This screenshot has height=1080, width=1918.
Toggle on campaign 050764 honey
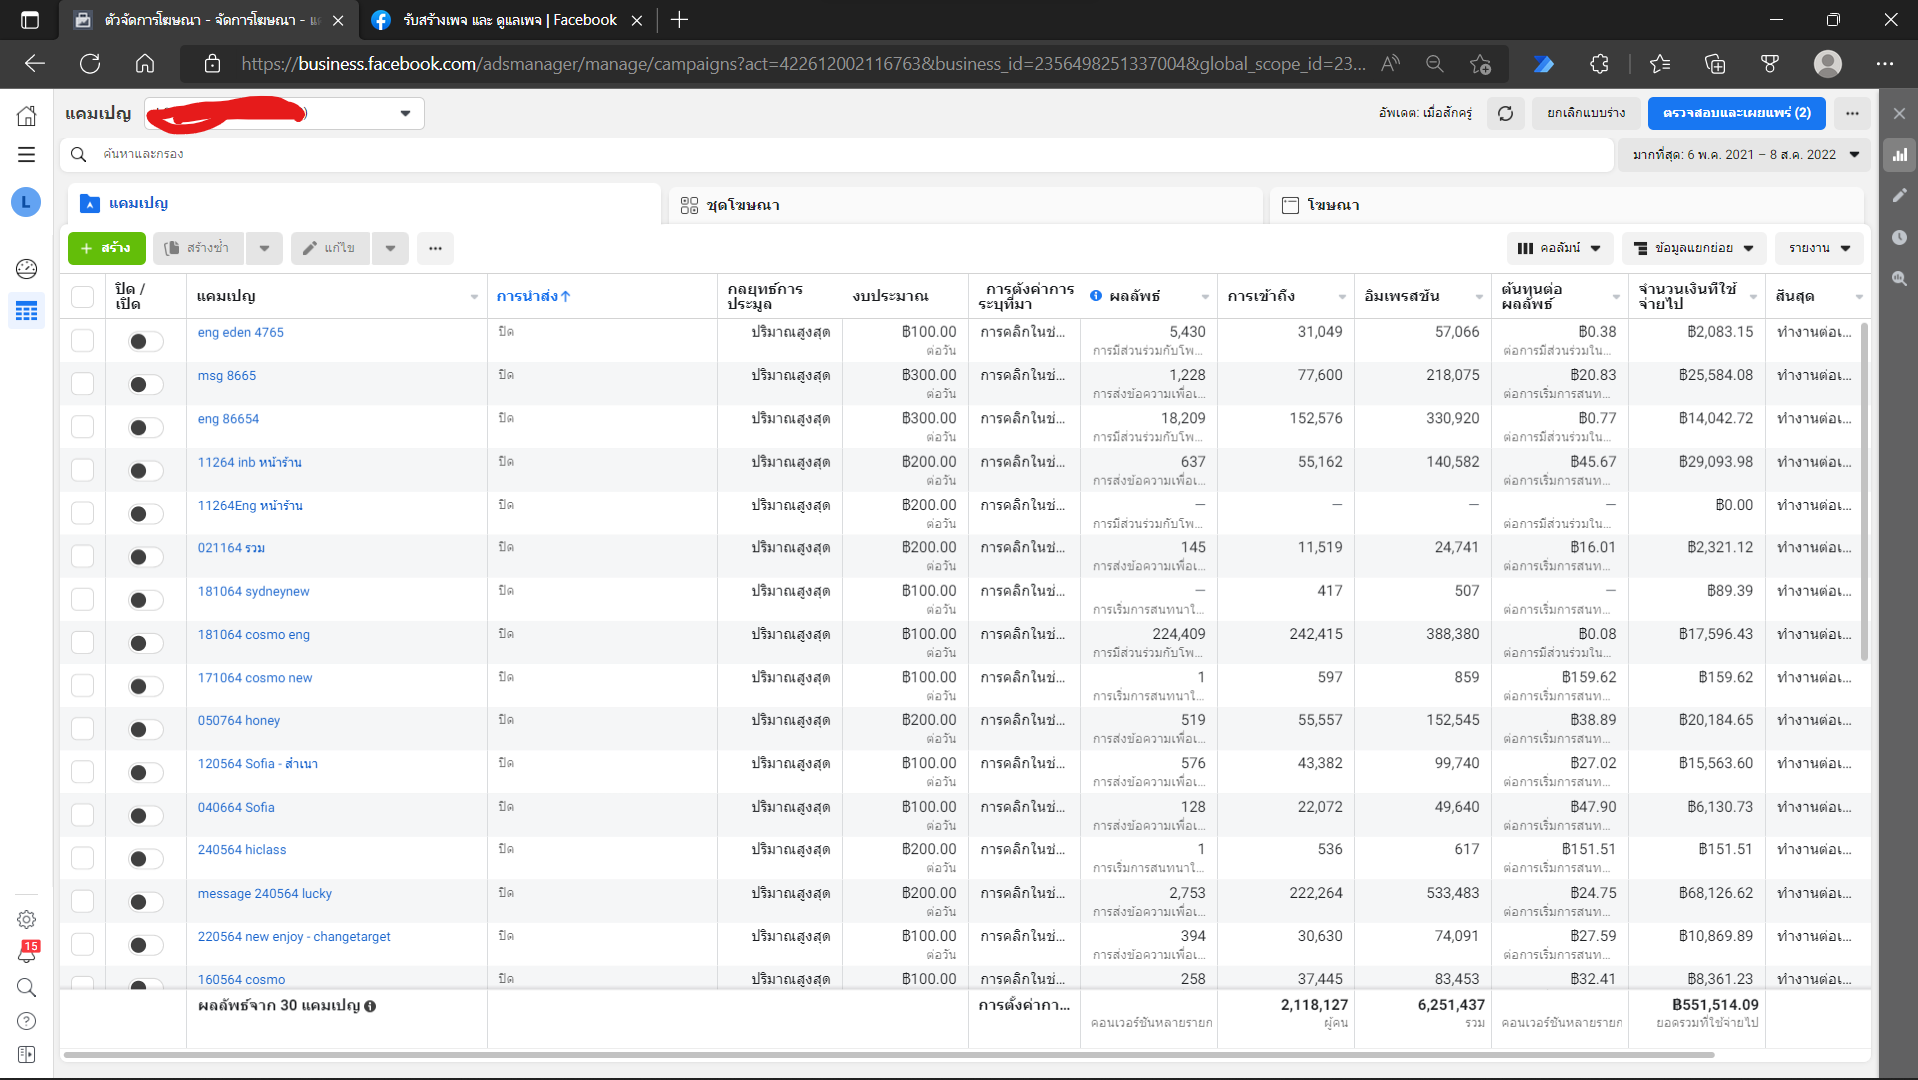pos(145,729)
